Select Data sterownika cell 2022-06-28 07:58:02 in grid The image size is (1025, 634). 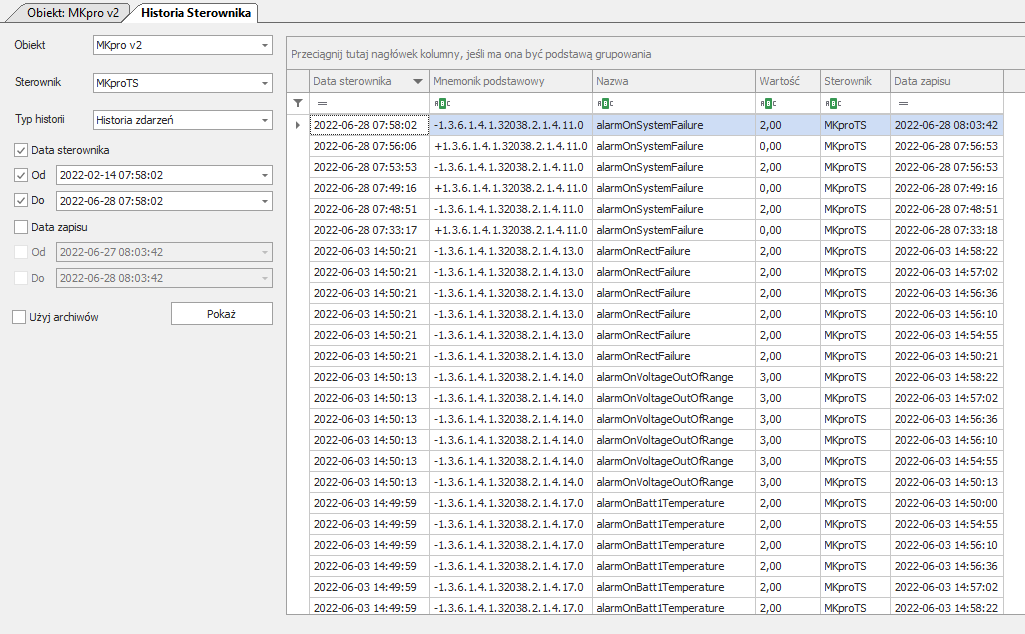(x=369, y=125)
